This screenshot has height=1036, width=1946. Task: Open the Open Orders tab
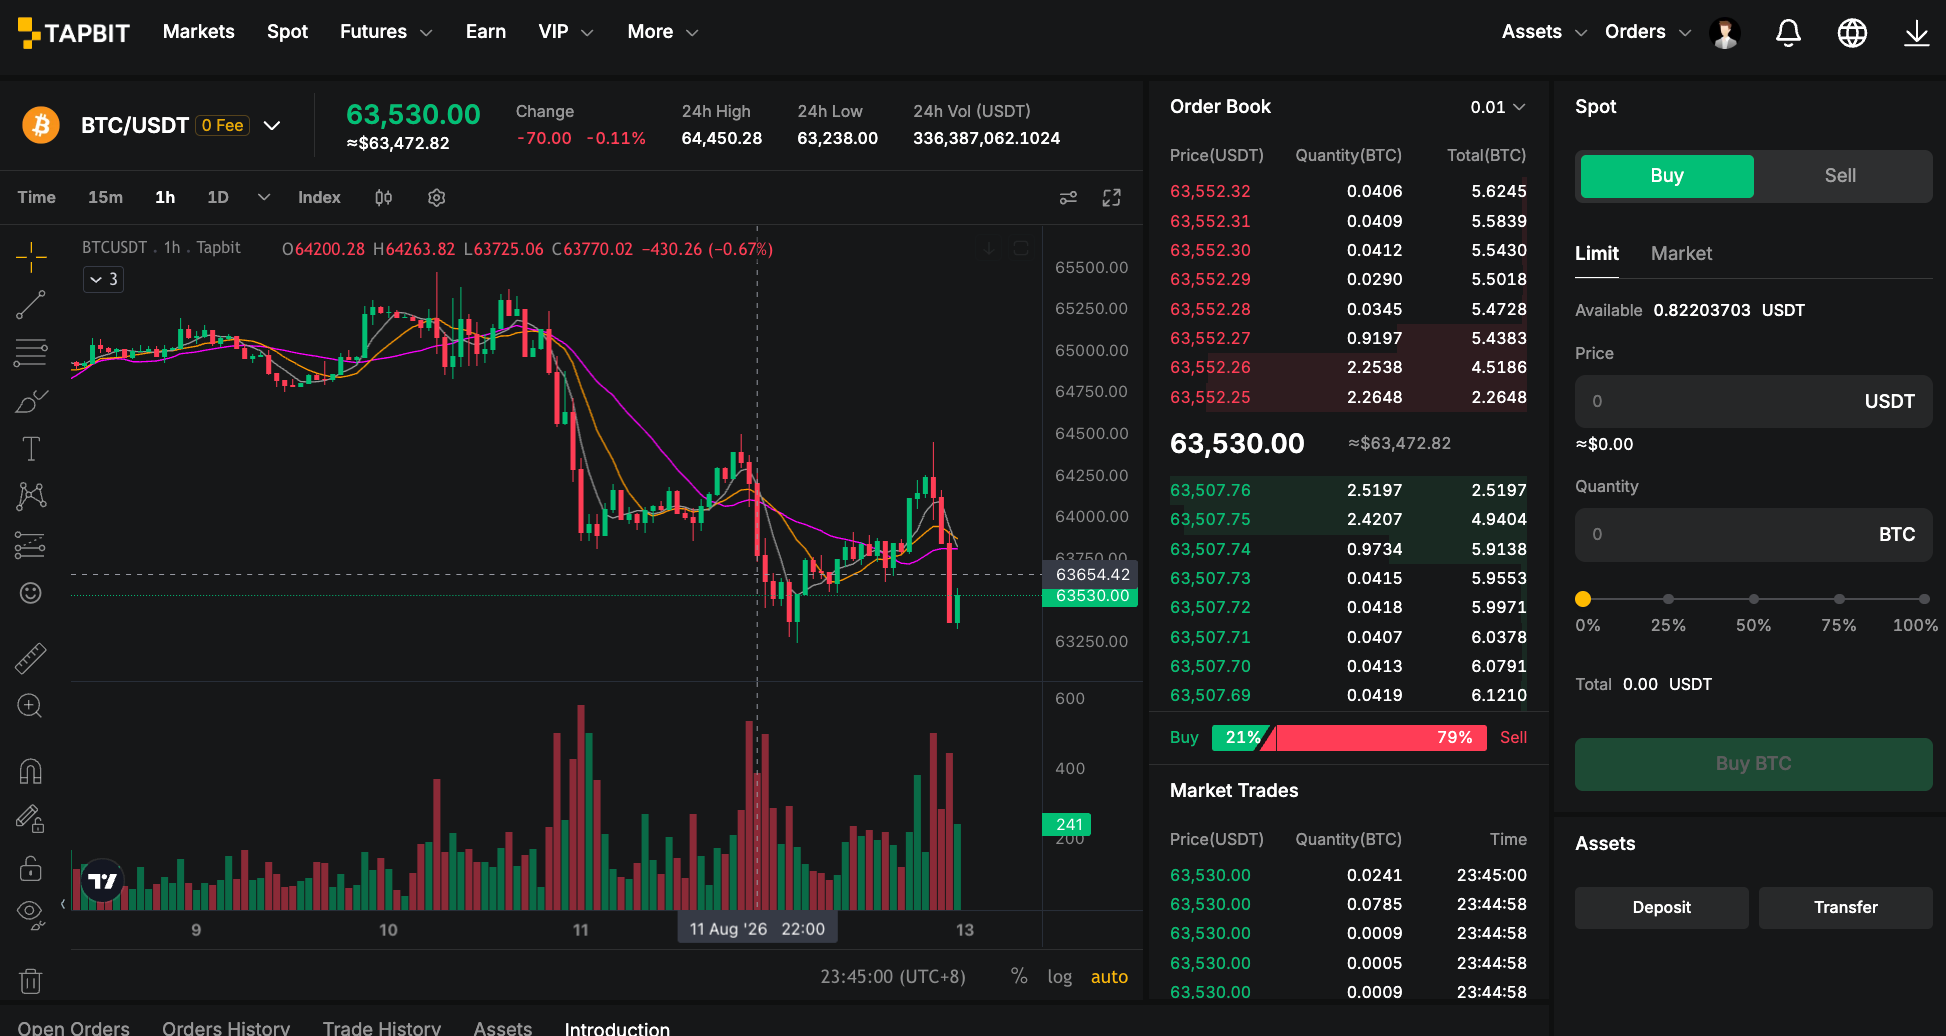tap(74, 1028)
